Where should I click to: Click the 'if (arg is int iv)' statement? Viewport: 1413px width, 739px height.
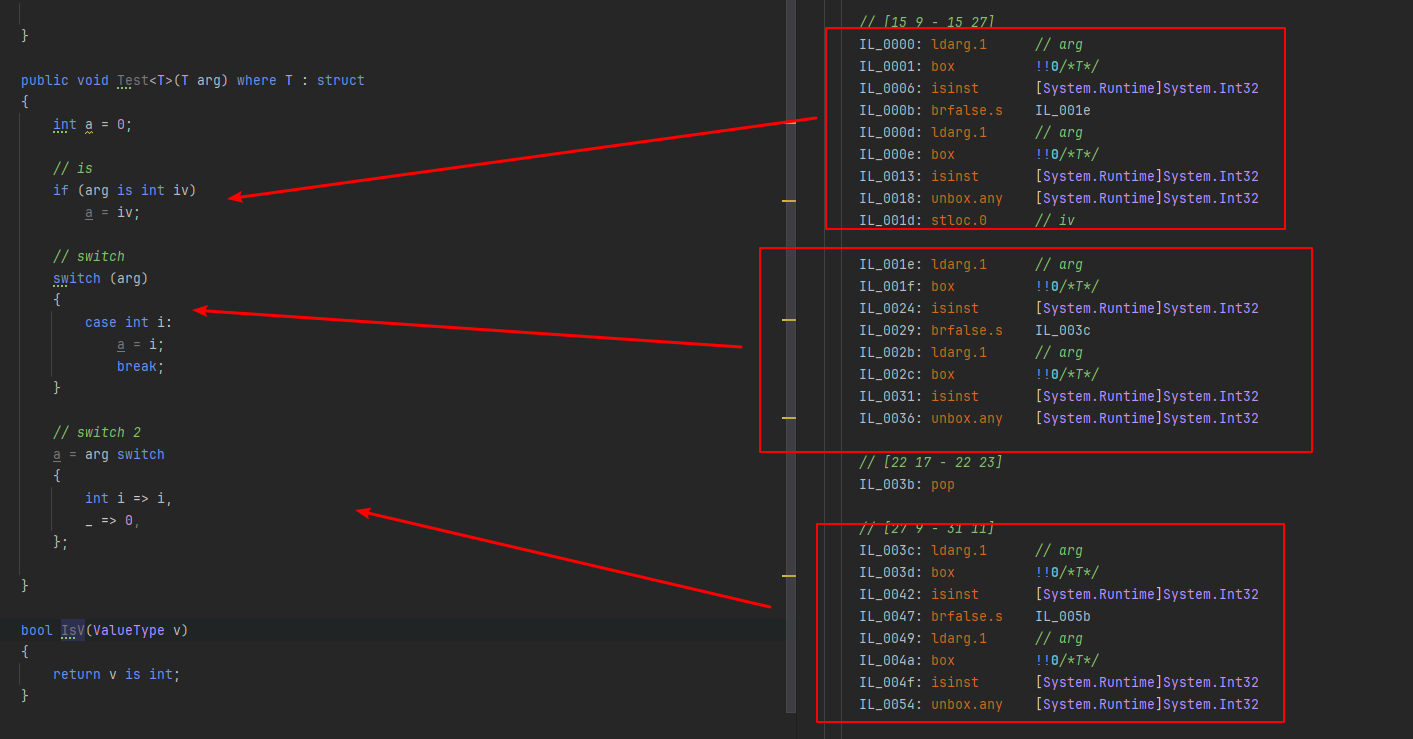(x=125, y=190)
